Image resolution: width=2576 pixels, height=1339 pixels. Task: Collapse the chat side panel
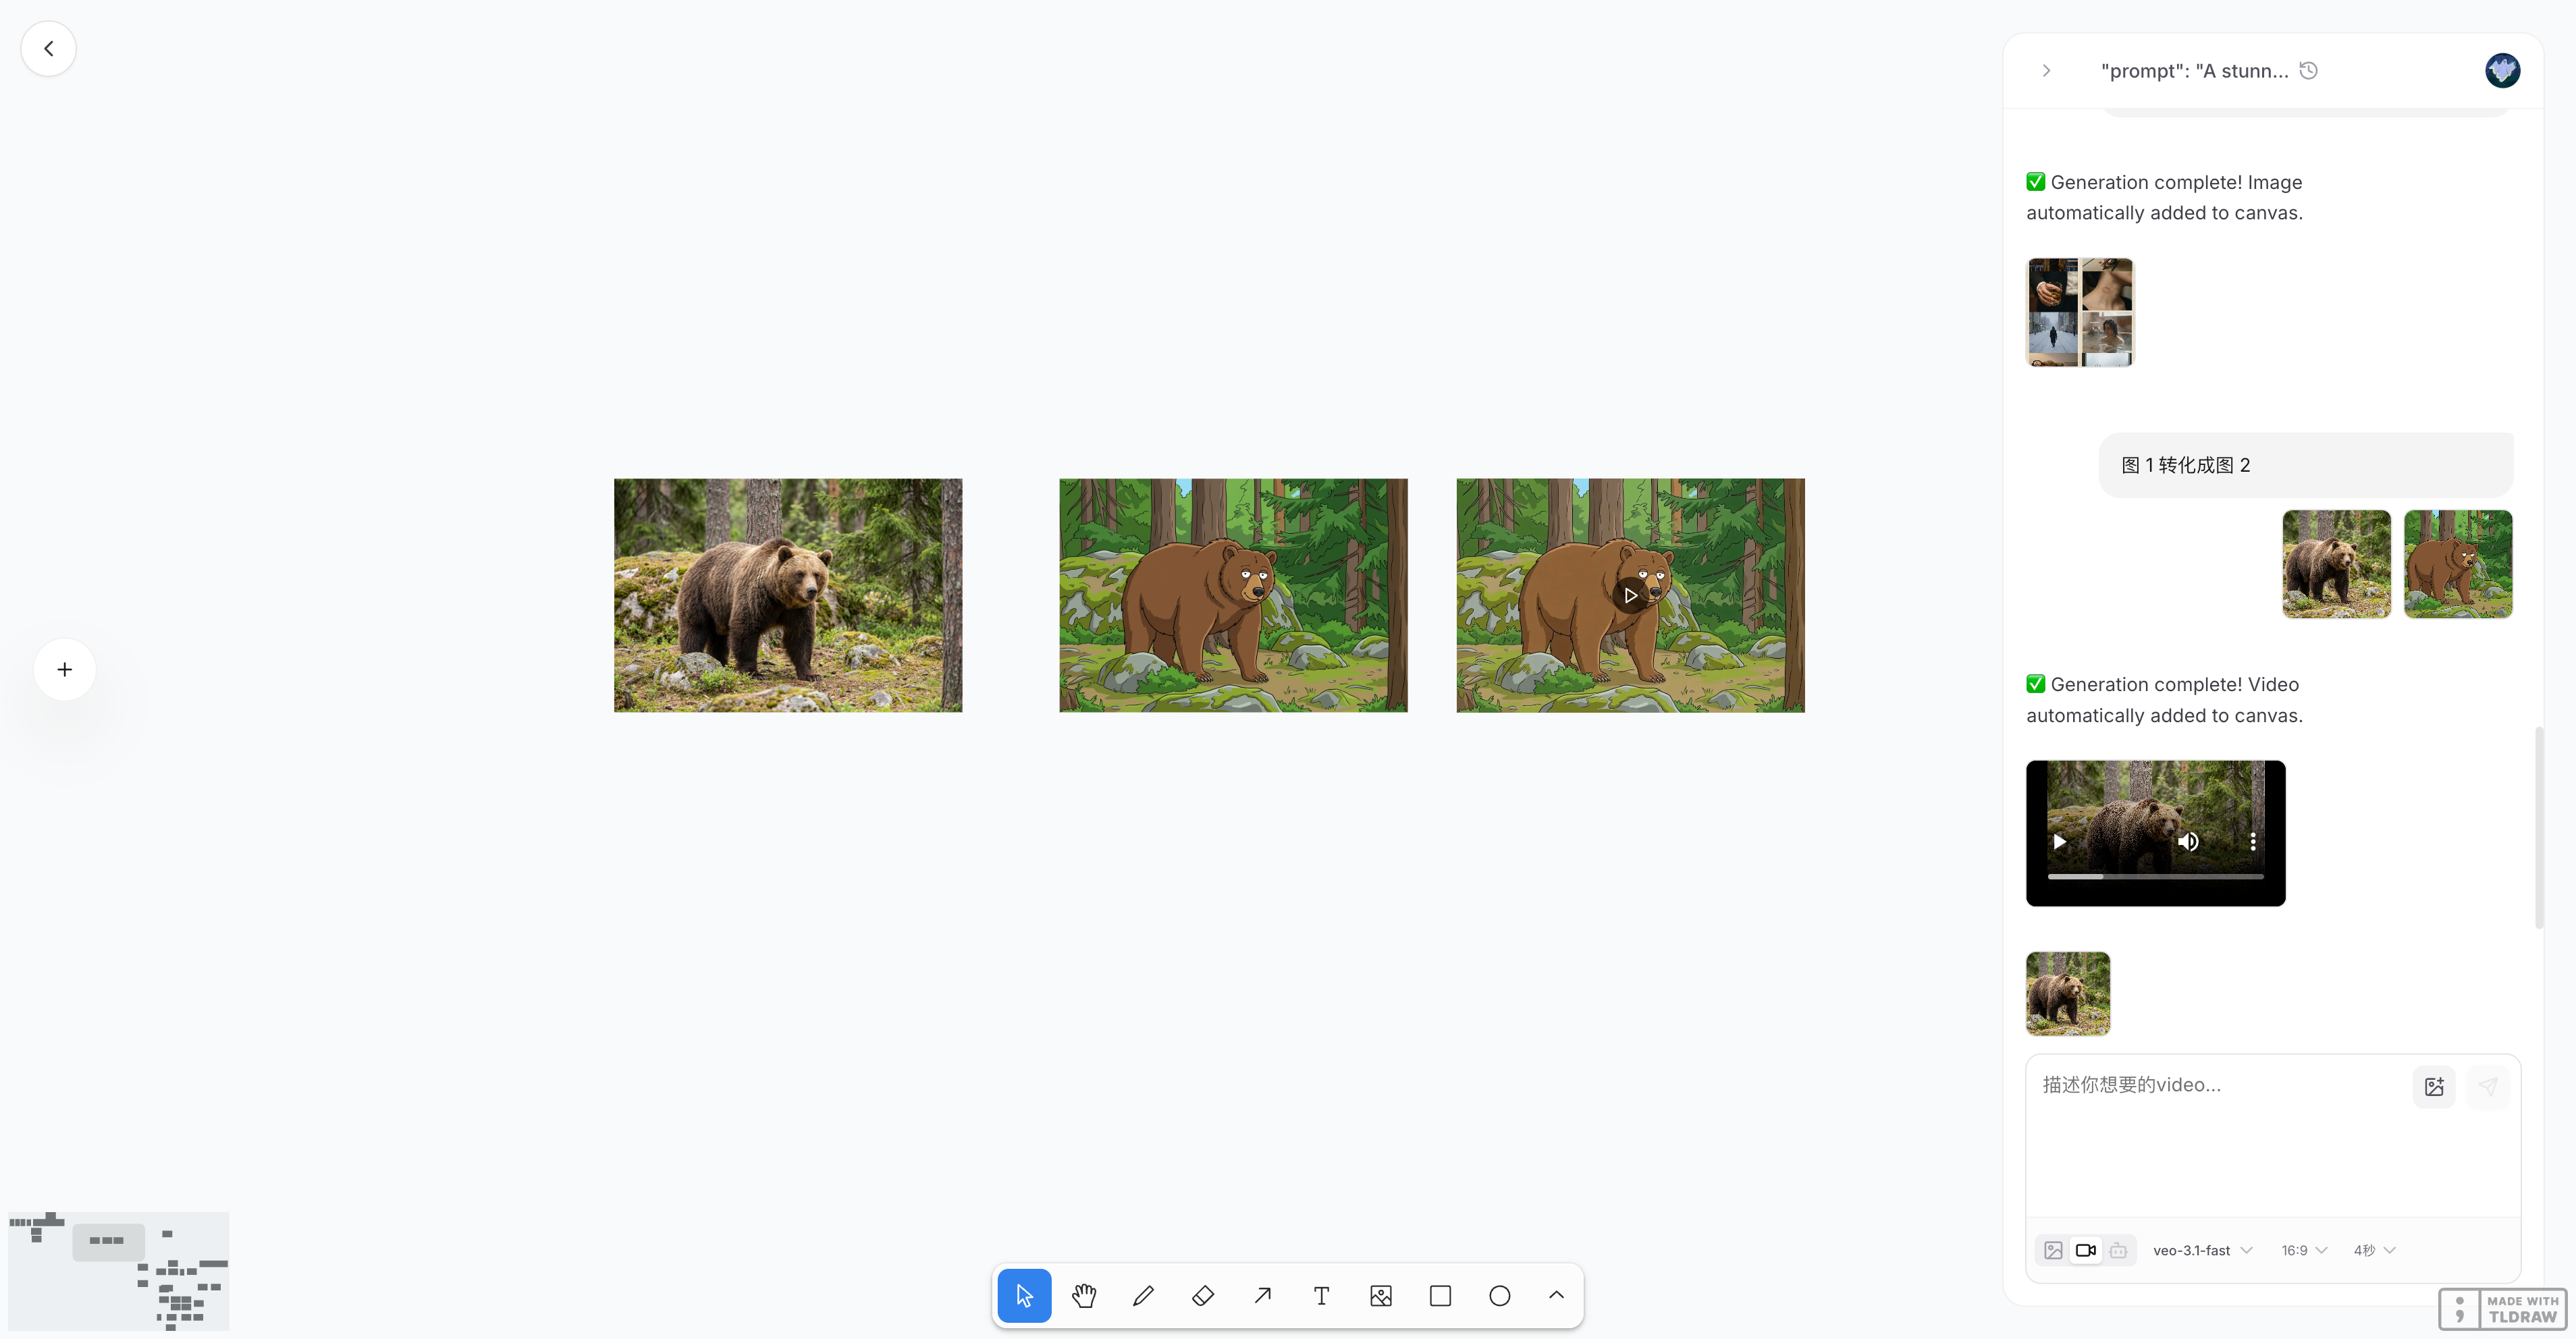[2046, 71]
